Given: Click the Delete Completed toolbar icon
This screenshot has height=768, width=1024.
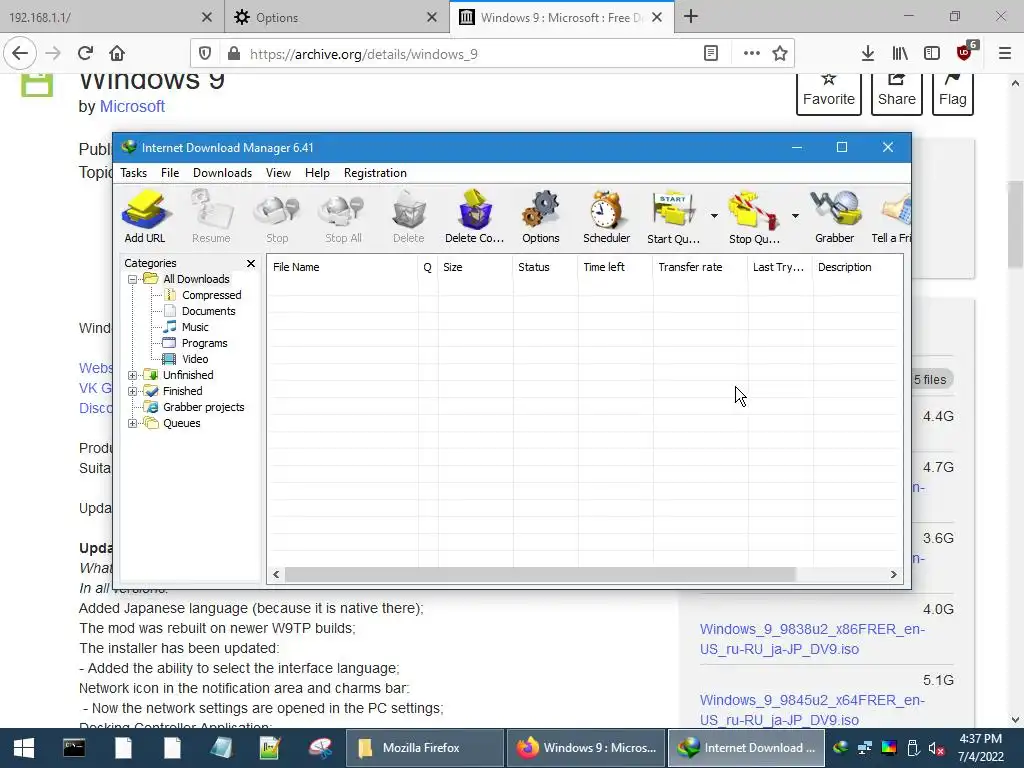Looking at the screenshot, I should coord(475,217).
